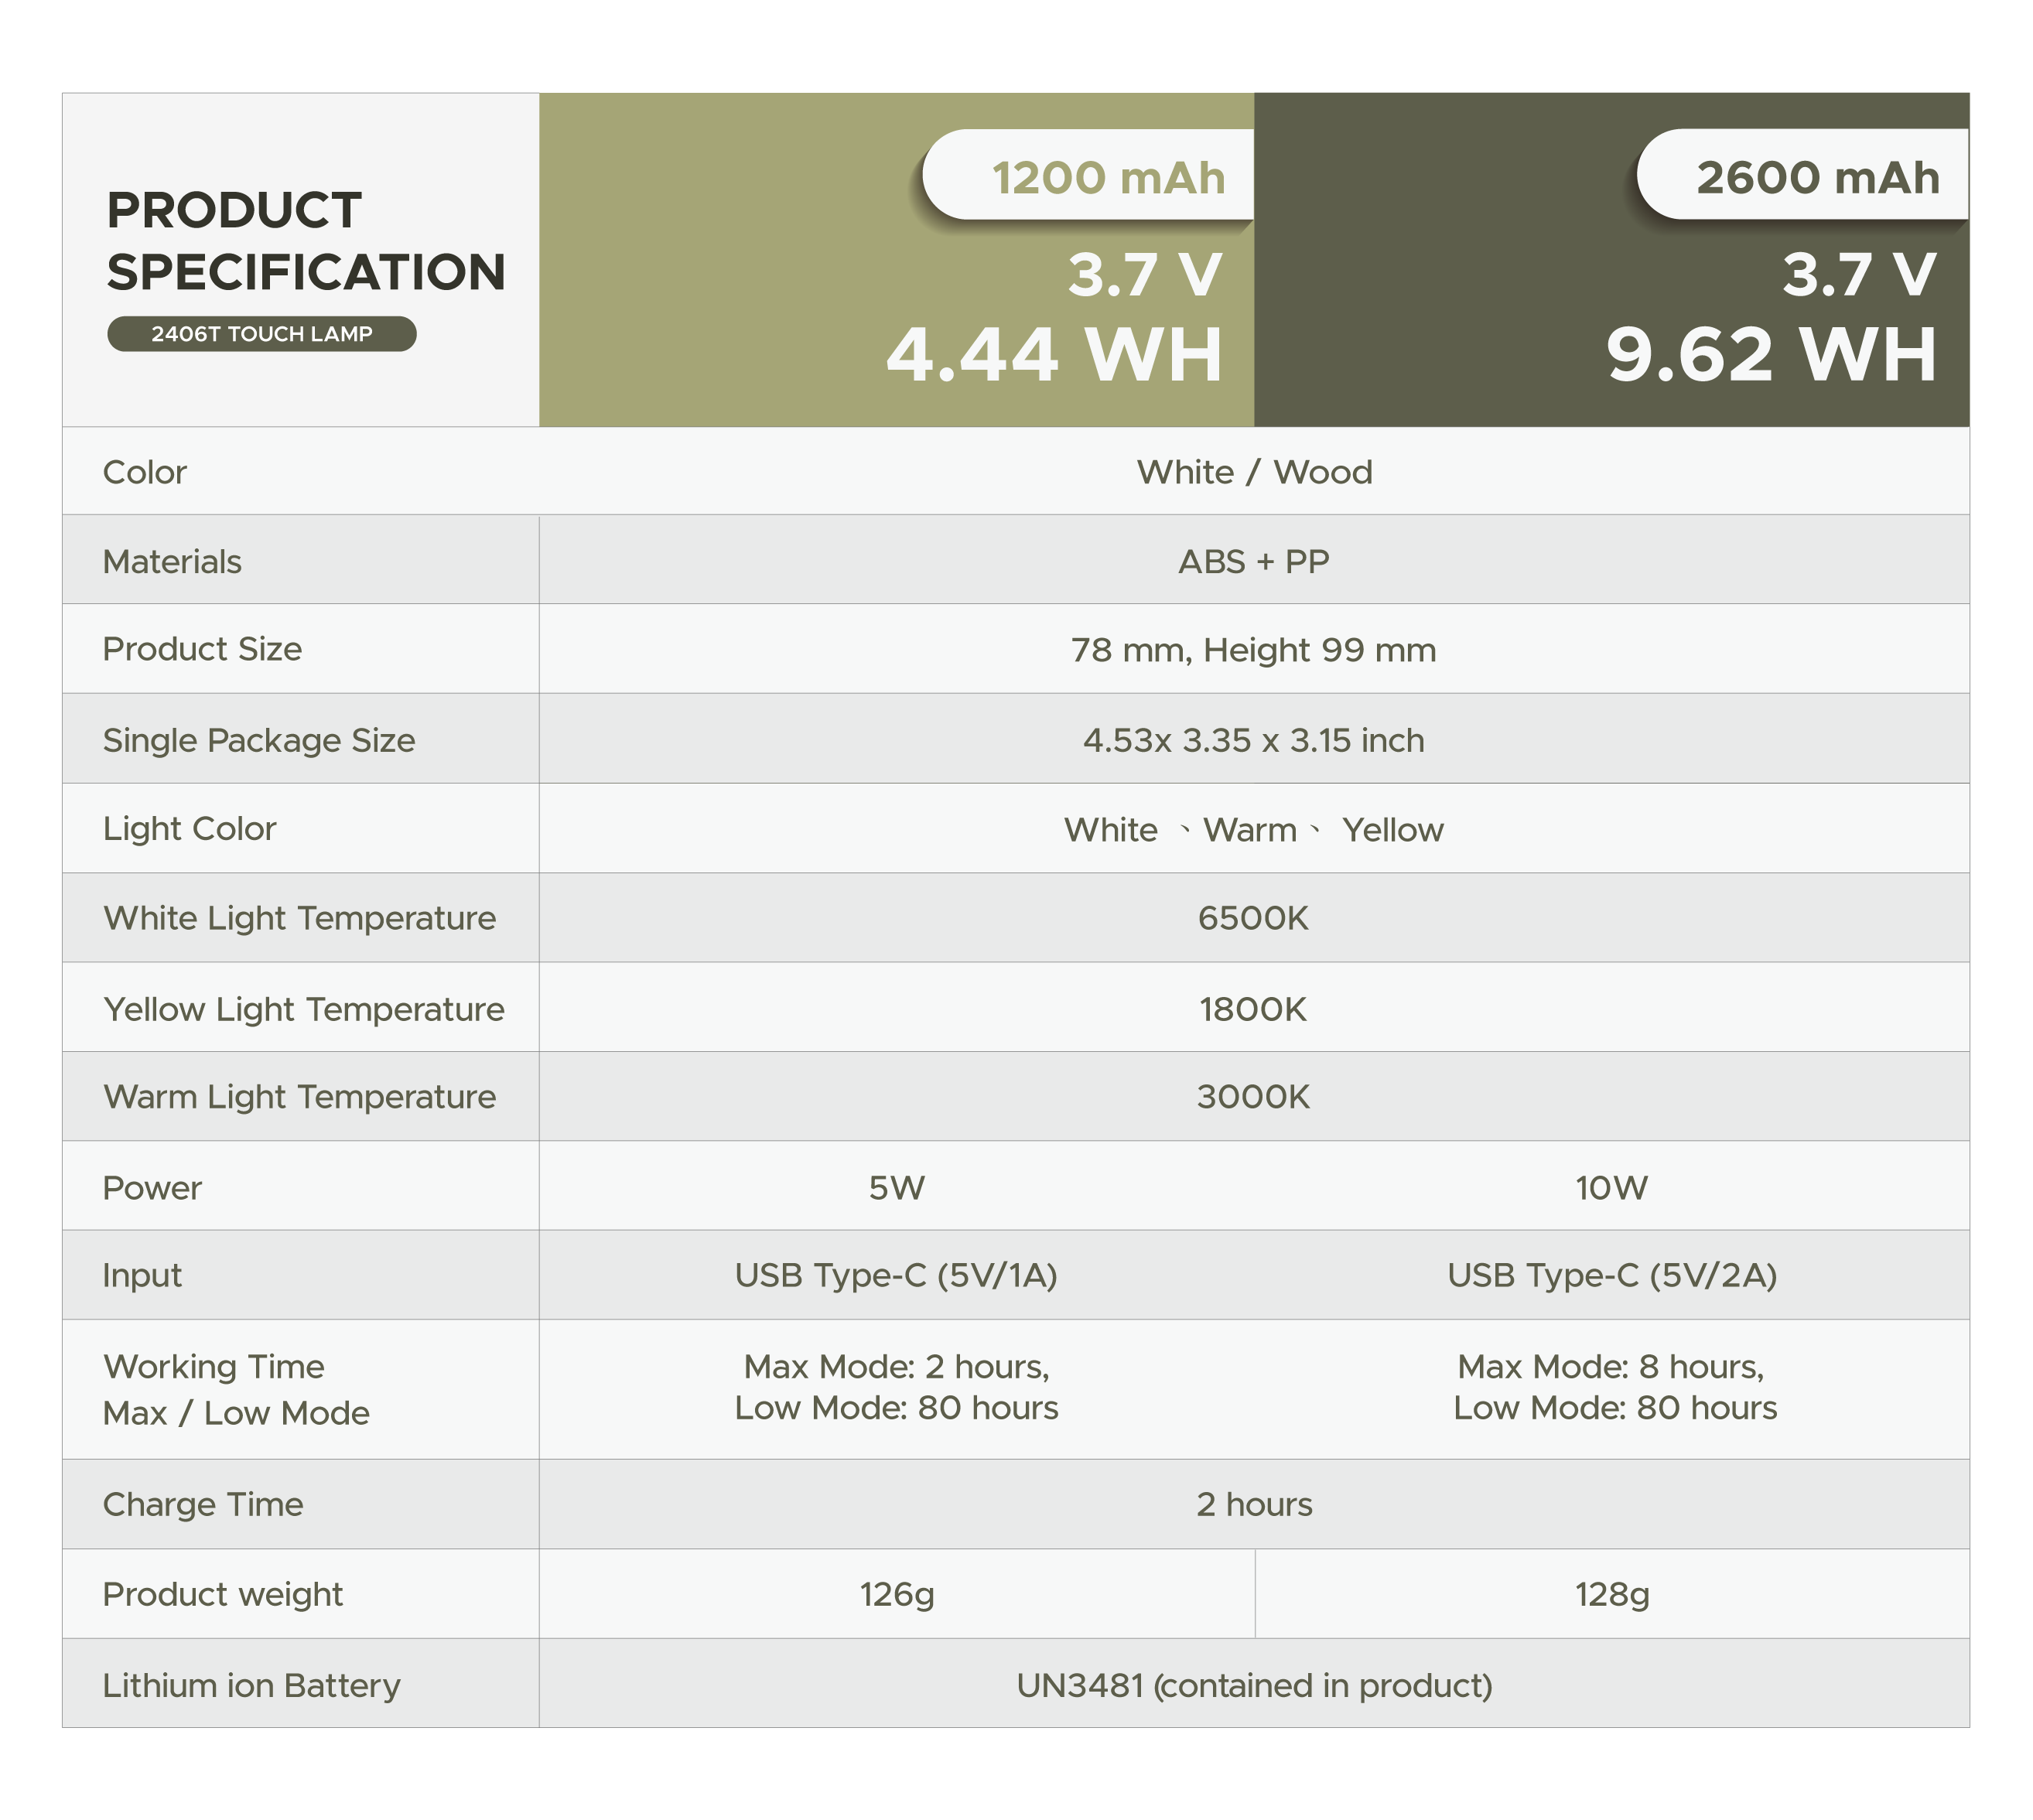Select the UN3481 battery text
This screenshot has width=2033, height=1820.
(1254, 1685)
